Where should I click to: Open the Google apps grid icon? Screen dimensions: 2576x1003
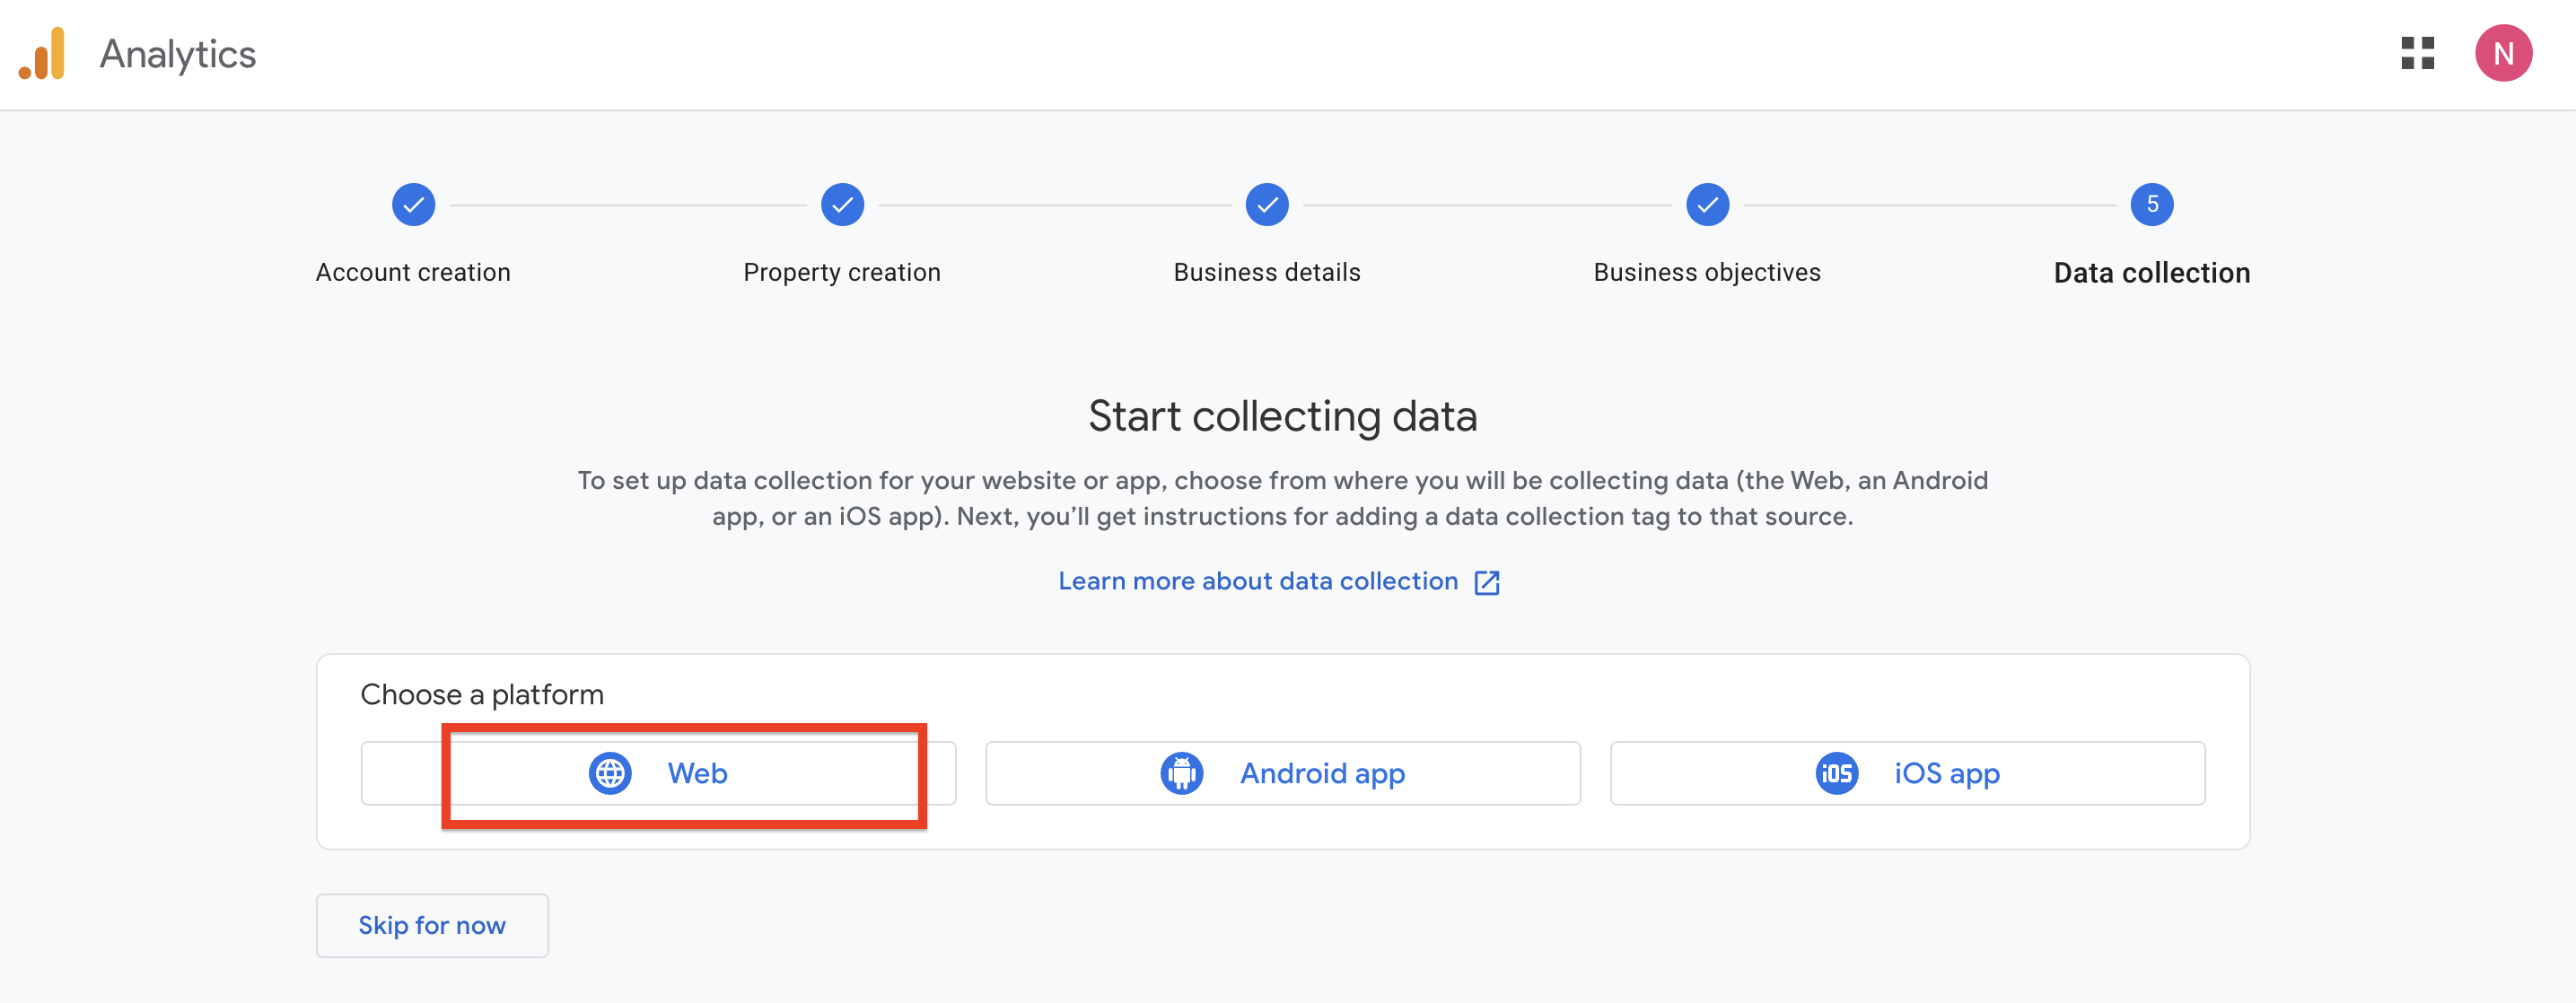2417,54
